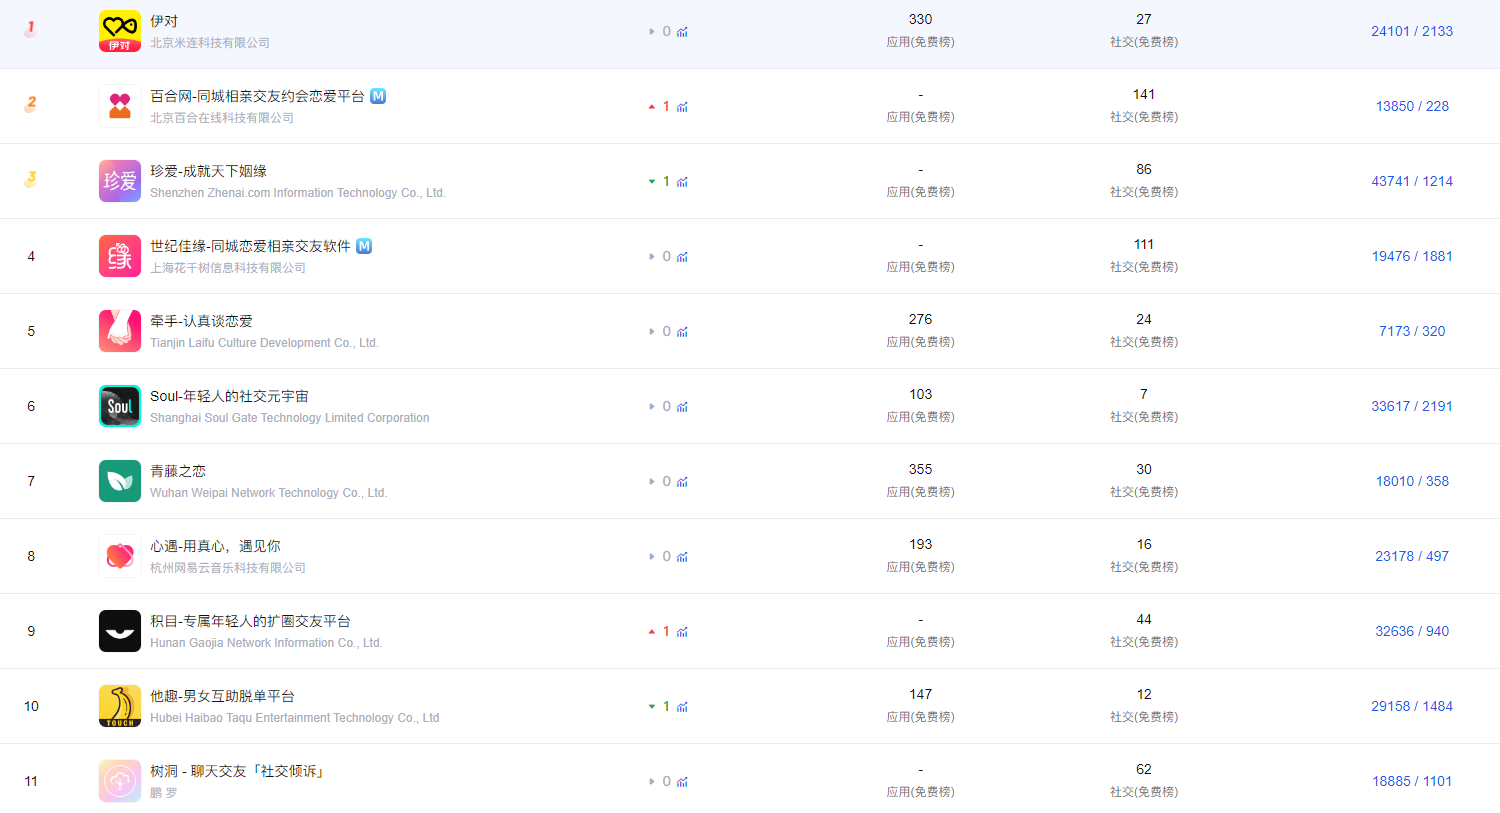Screen dimensions: 1500x813
Task: Click rating count 29158 / 1484
Action: pos(1411,706)
